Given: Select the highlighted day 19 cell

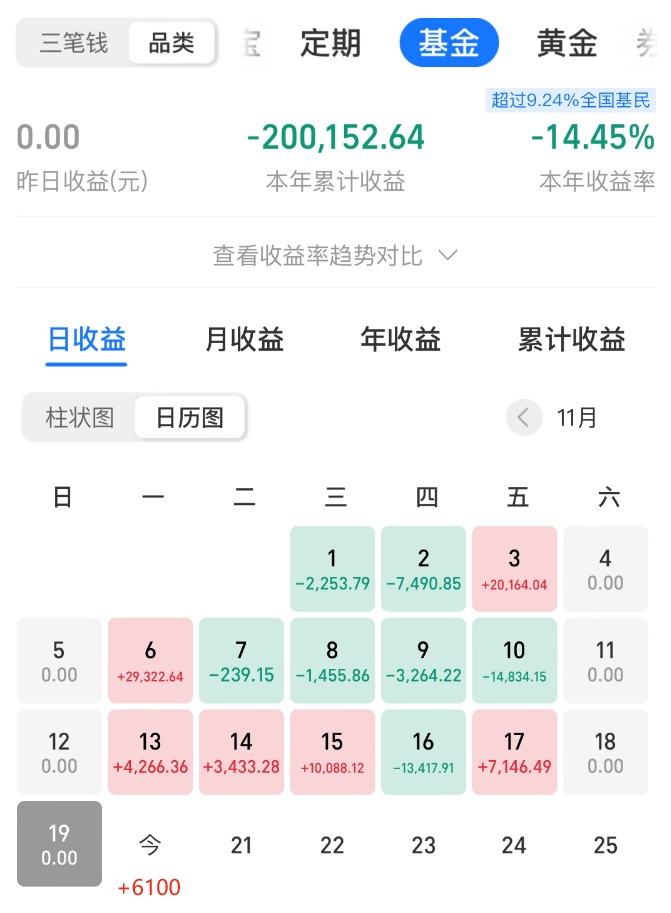Looking at the screenshot, I should [59, 844].
